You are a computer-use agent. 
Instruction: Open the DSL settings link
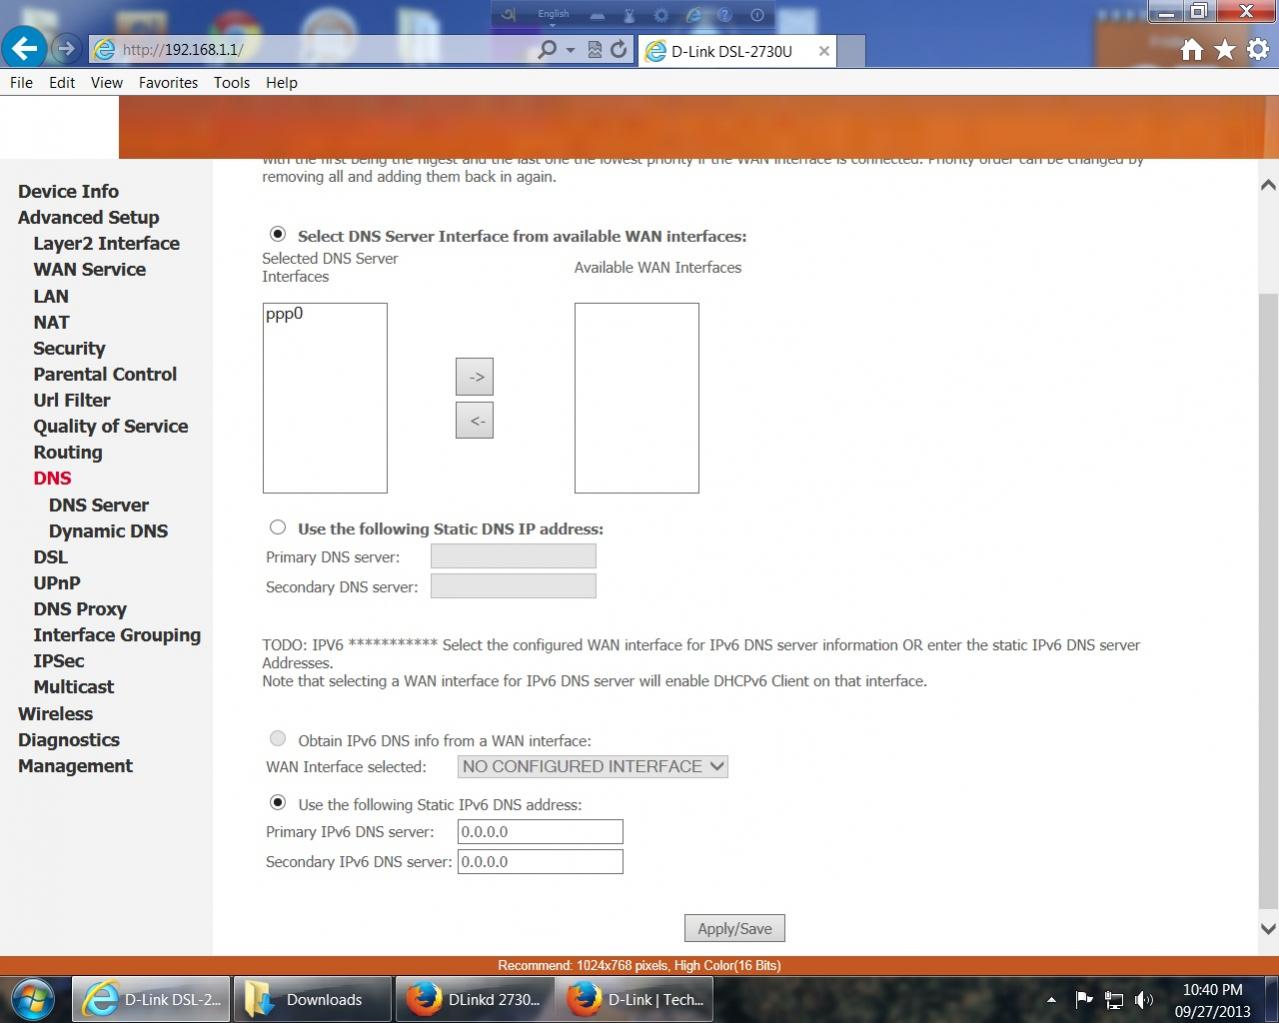tap(50, 558)
